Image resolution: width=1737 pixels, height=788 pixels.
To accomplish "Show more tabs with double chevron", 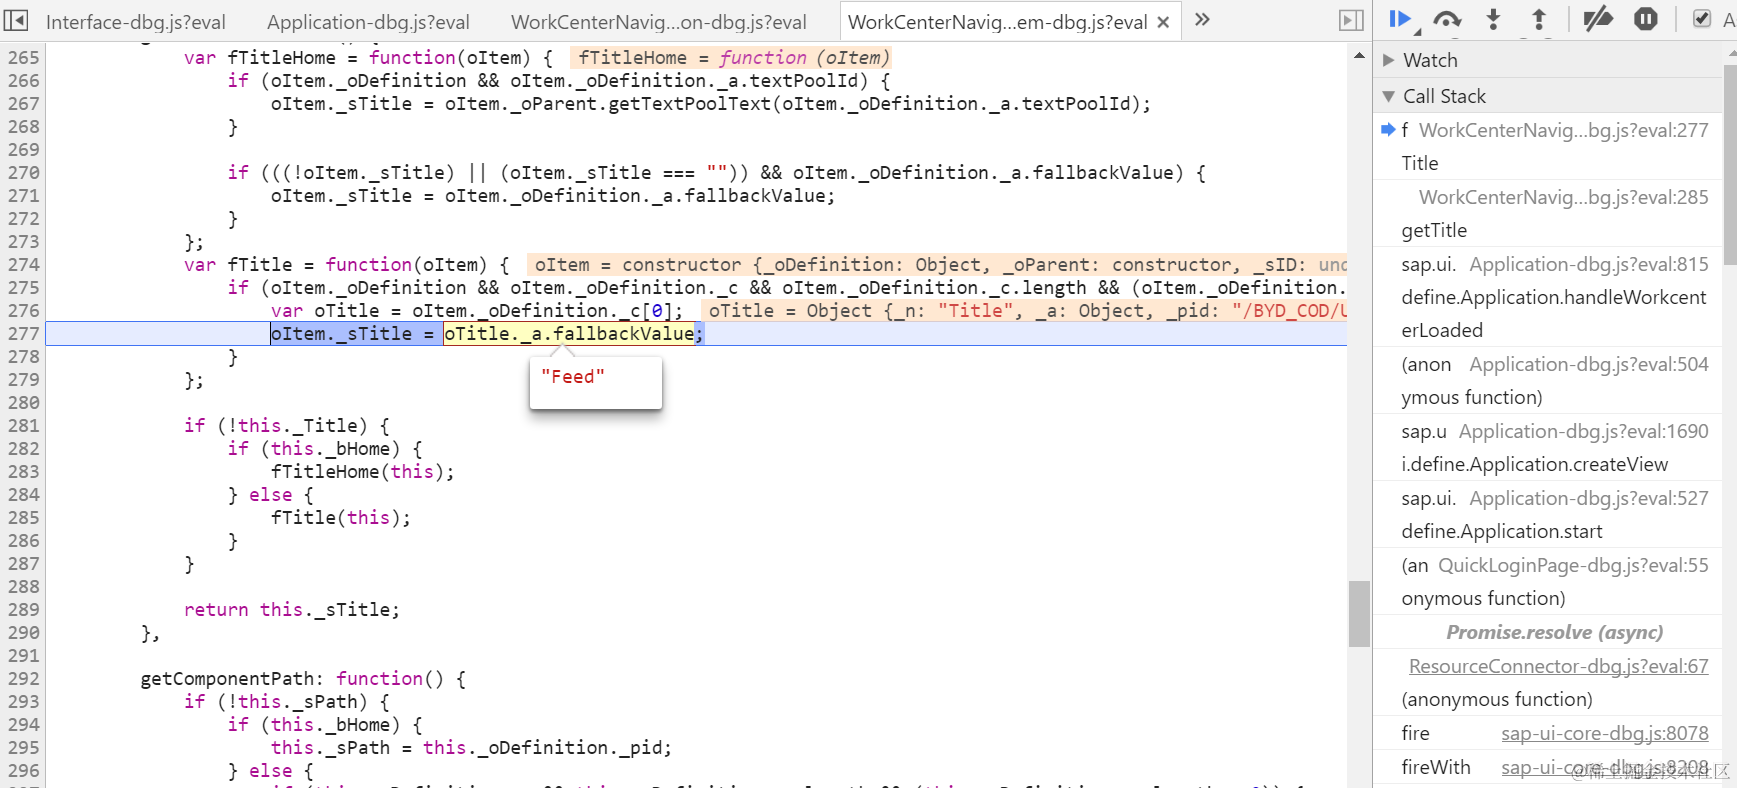I will click(1202, 20).
